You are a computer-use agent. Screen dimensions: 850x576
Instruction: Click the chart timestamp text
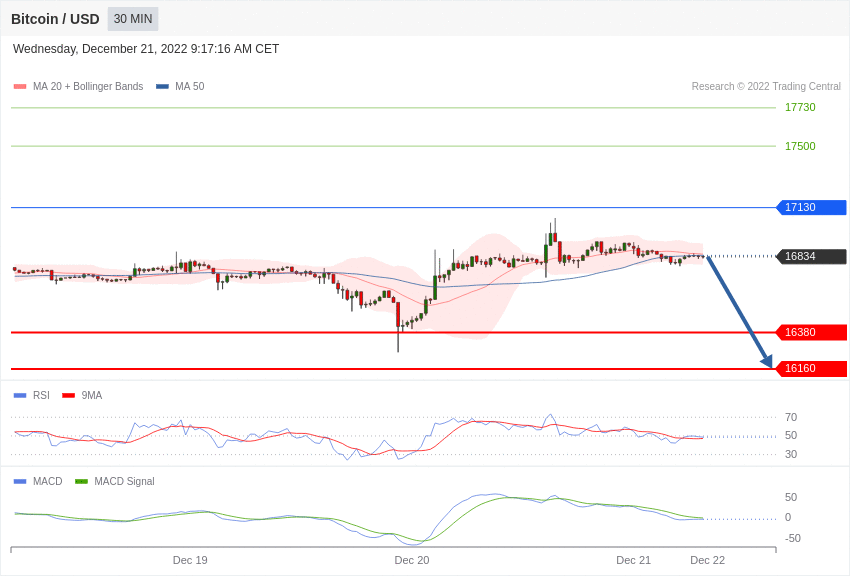pyautogui.click(x=146, y=49)
